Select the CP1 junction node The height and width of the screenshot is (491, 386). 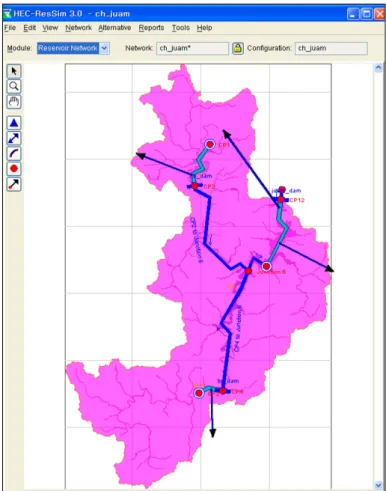[x=210, y=144]
